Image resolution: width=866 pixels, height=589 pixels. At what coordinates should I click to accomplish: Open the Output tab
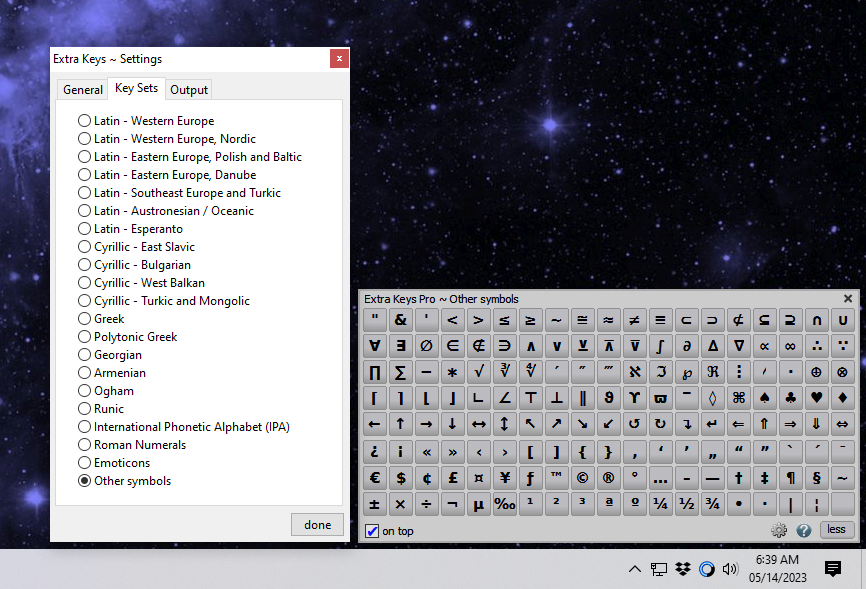point(189,90)
